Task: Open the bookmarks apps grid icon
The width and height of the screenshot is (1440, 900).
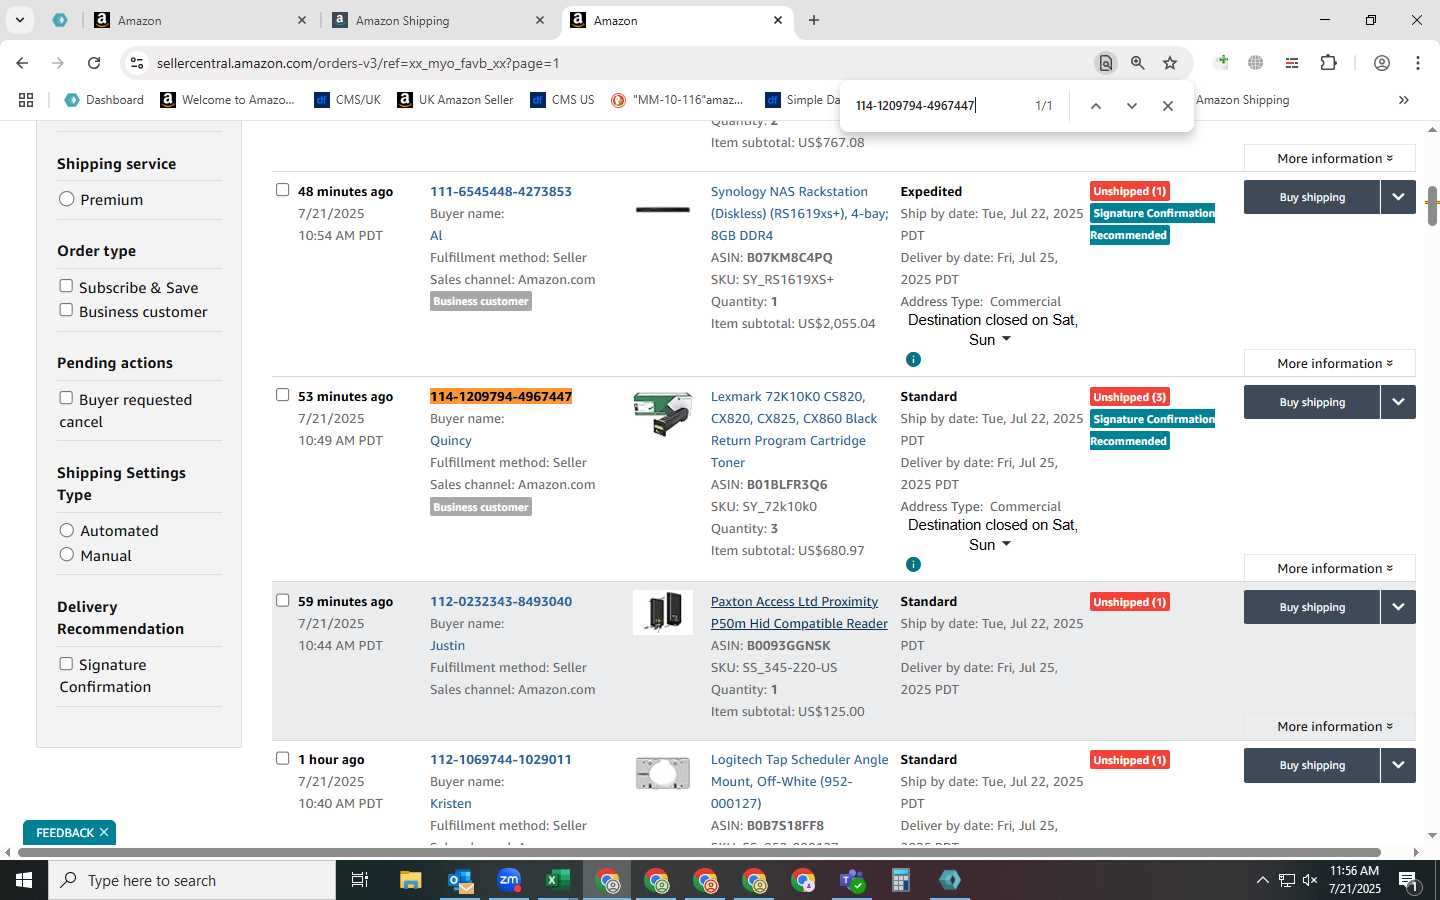Action: pos(26,100)
